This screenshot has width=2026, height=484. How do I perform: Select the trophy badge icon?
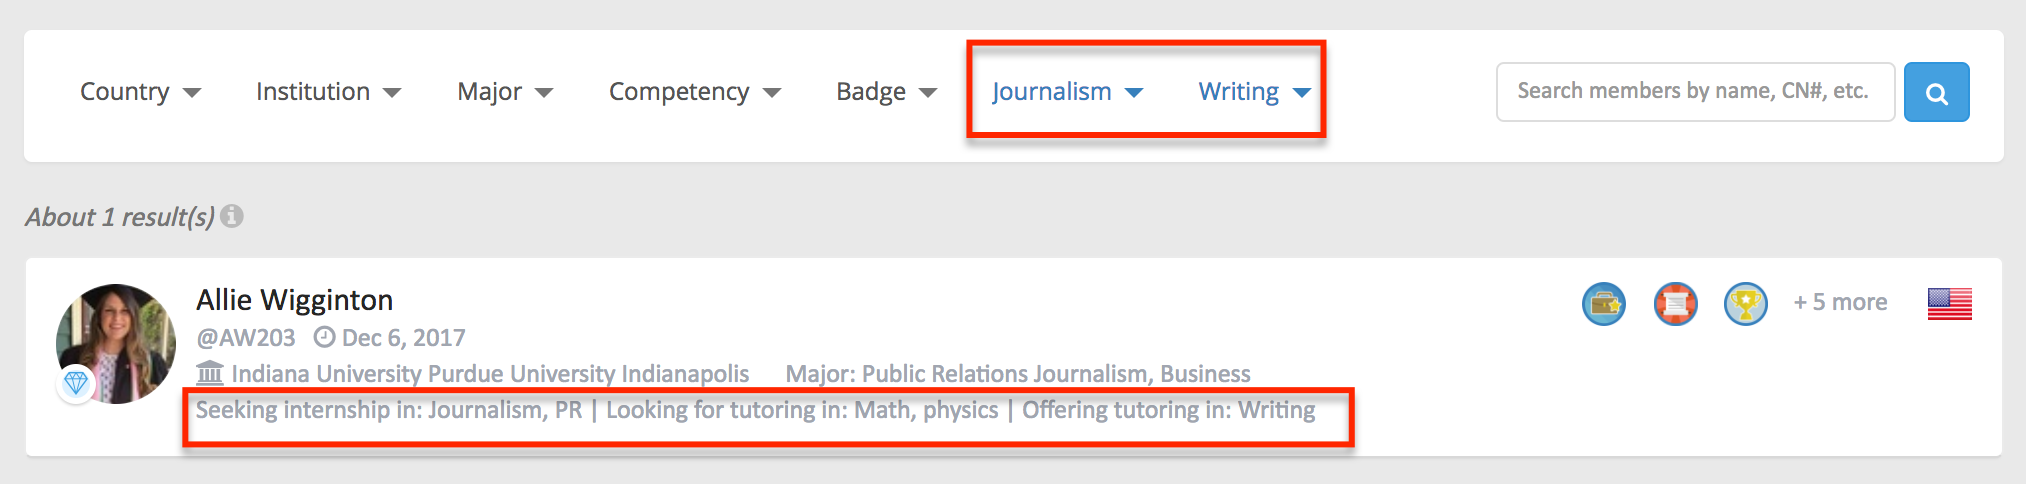click(x=1746, y=303)
